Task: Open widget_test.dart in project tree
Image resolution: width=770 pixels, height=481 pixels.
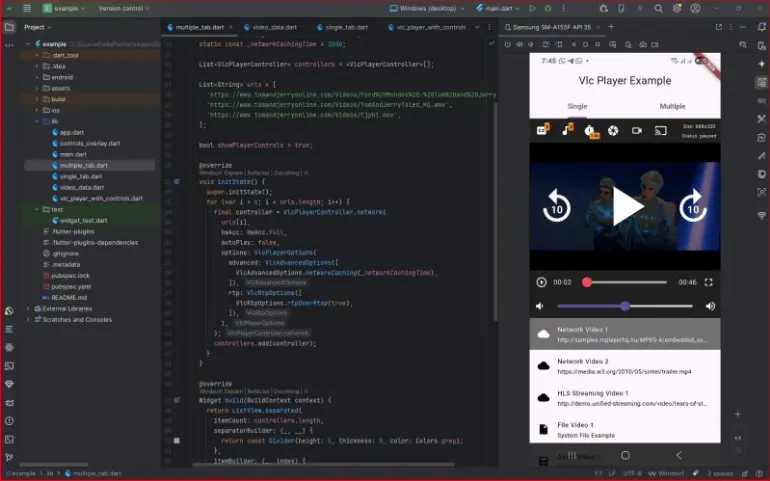Action: (83, 220)
